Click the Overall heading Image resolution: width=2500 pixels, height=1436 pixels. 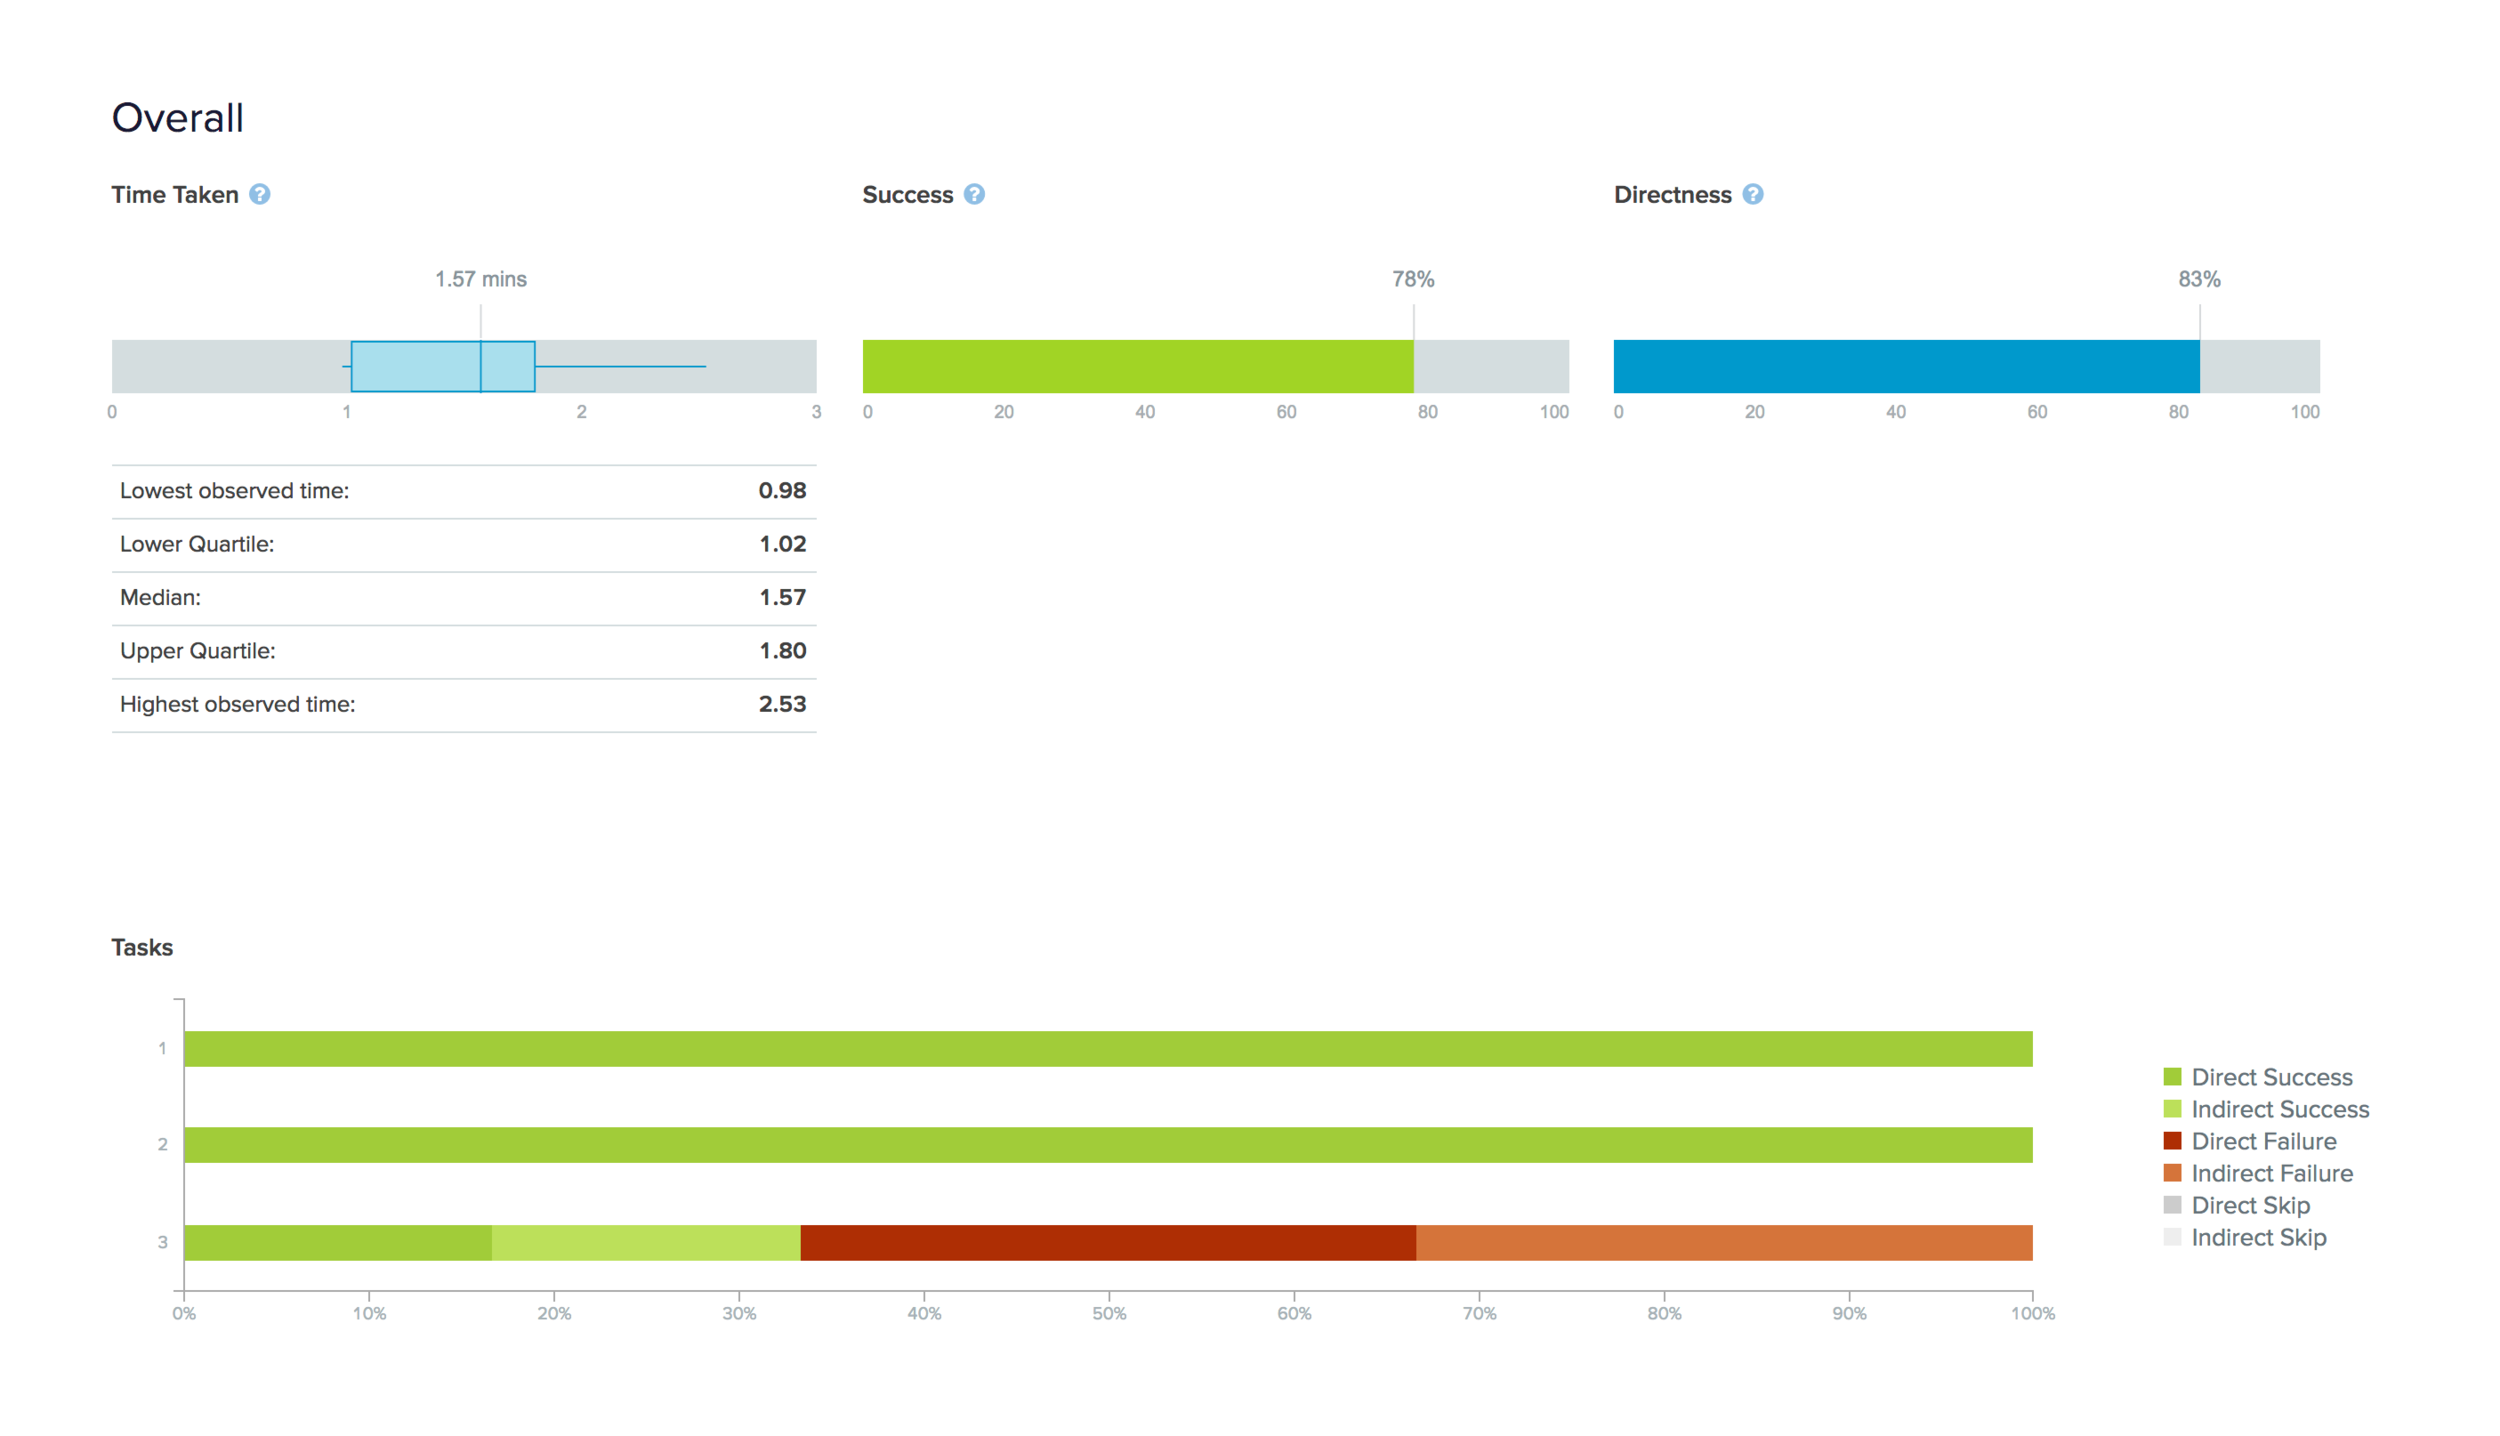click(x=178, y=118)
